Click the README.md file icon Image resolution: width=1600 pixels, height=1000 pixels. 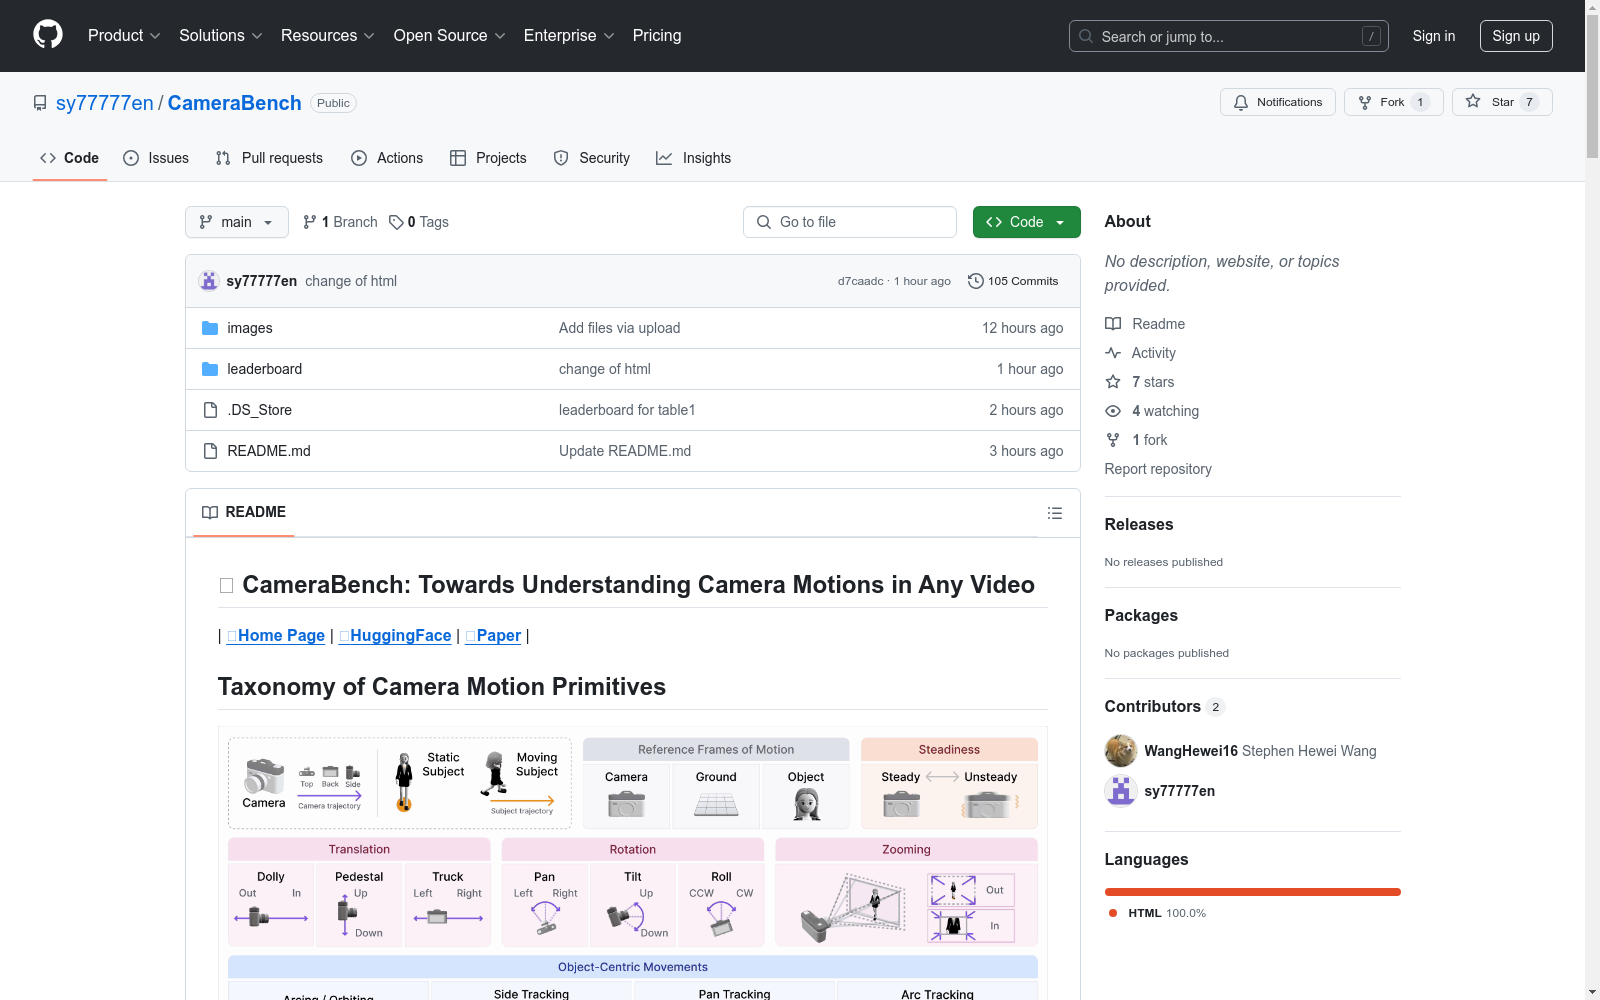point(210,451)
